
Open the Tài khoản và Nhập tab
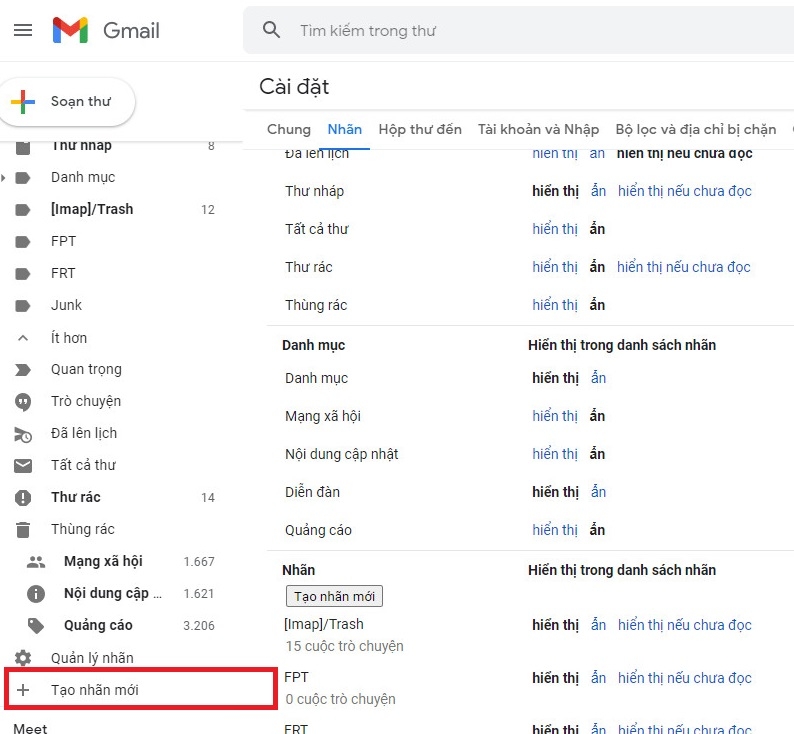pos(538,130)
